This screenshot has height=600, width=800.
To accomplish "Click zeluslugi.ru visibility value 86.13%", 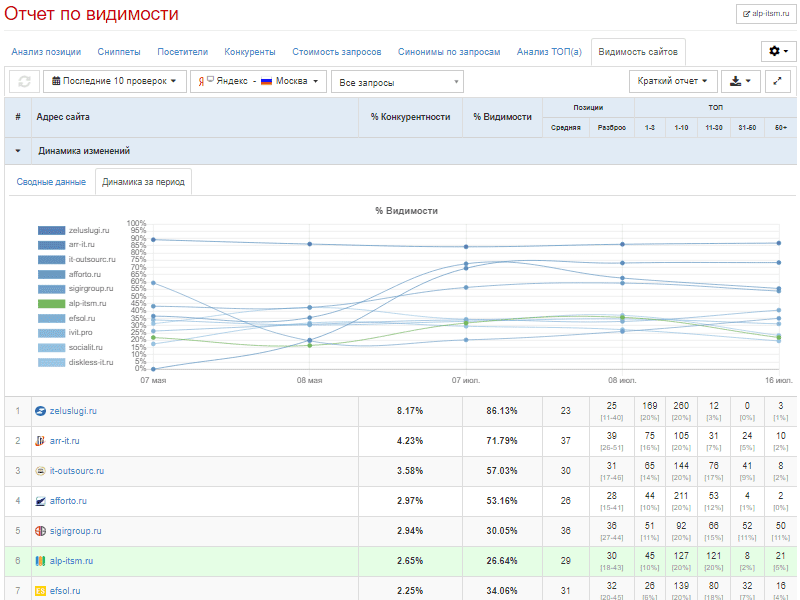I will click(x=502, y=411).
